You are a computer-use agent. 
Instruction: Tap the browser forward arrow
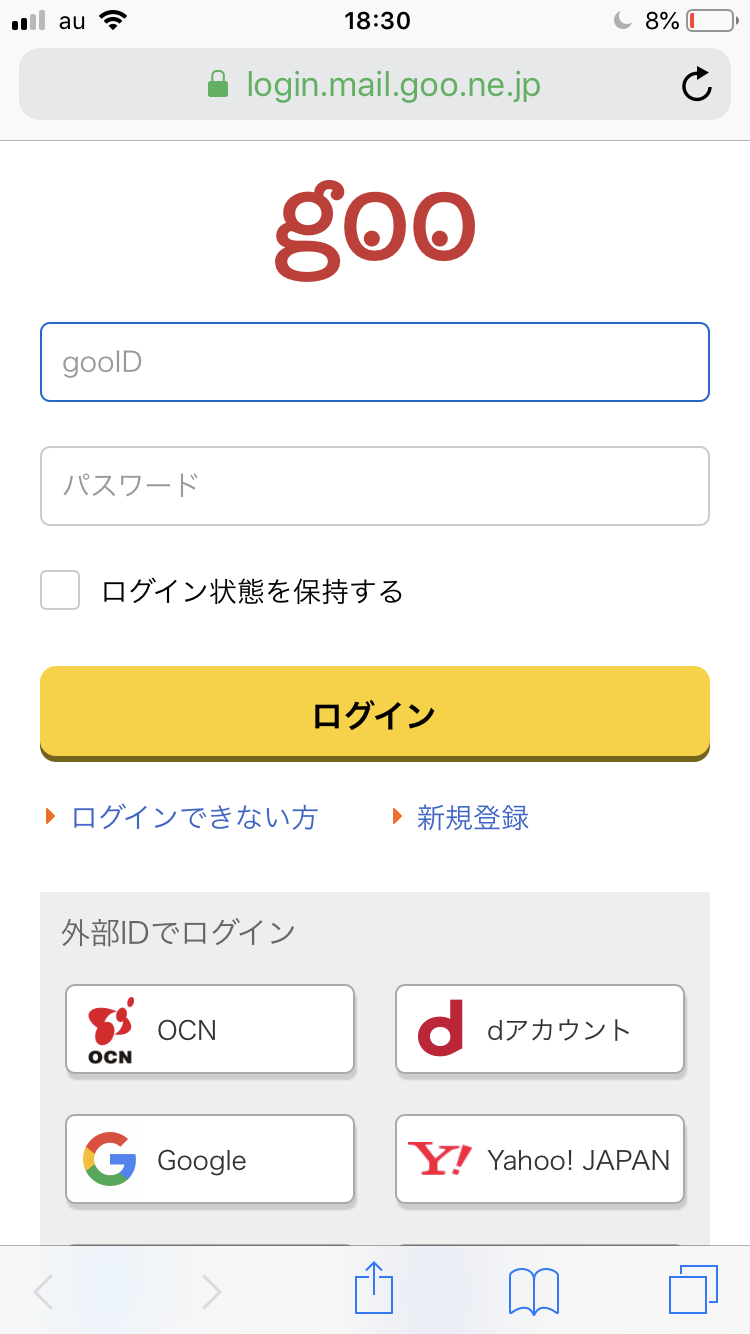(x=211, y=1291)
